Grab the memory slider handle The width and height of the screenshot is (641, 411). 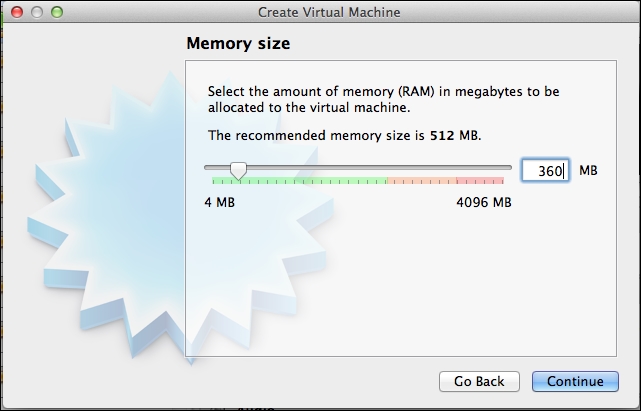(238, 170)
